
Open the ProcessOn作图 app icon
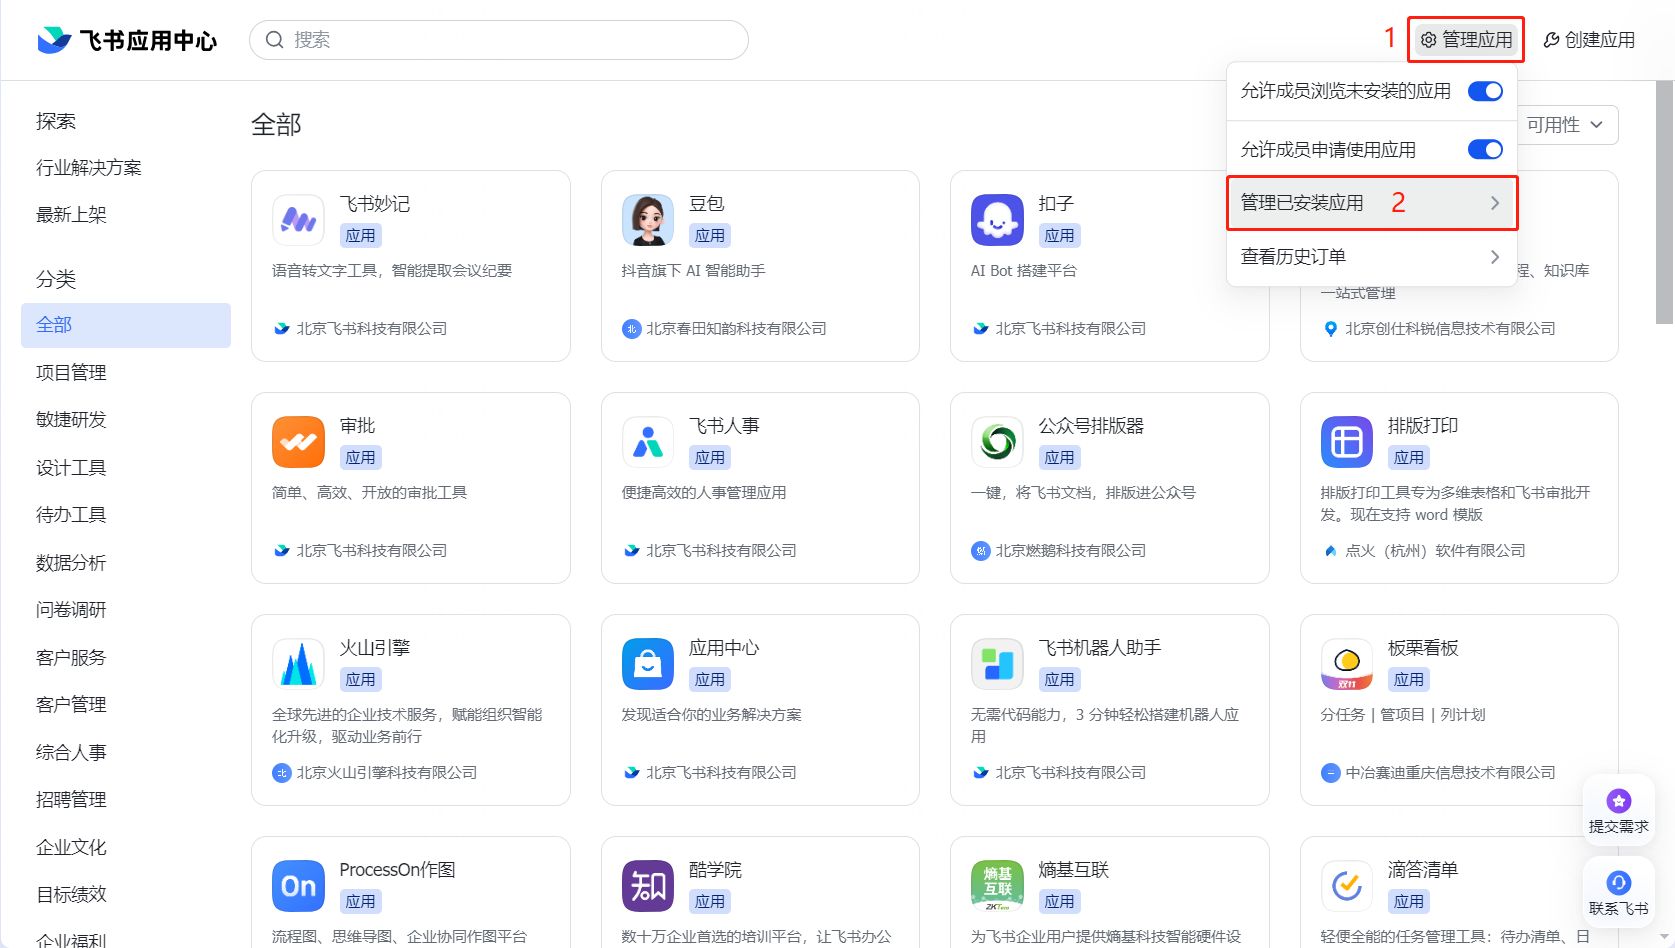point(298,886)
